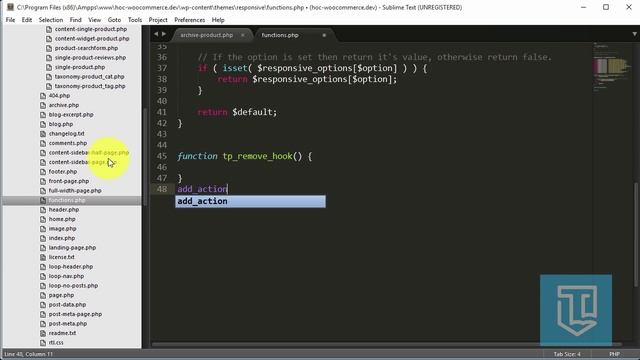Open single-product-reviews.php in sidebar
Screen dimensions: 640x360
[x=90, y=58]
